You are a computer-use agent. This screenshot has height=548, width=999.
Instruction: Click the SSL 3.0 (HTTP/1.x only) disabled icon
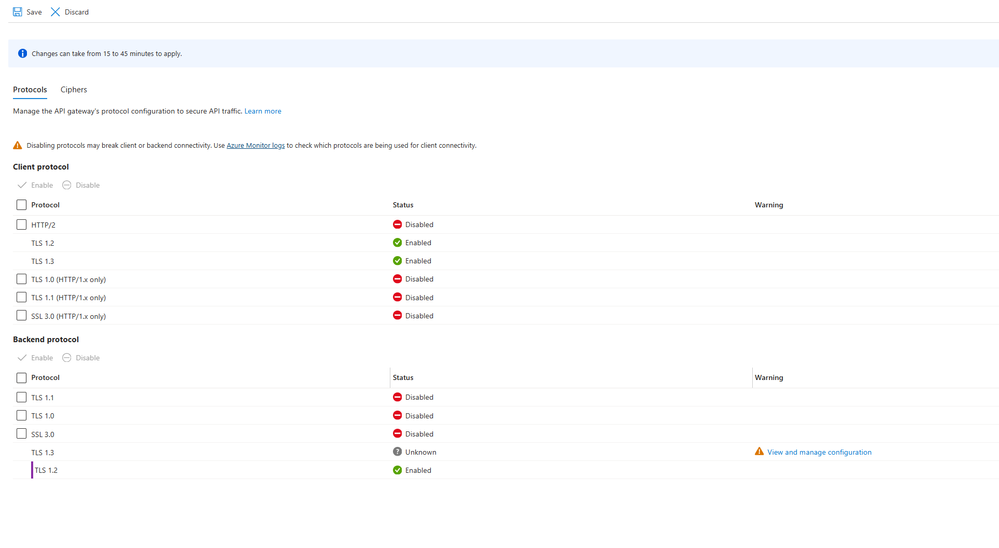click(397, 315)
